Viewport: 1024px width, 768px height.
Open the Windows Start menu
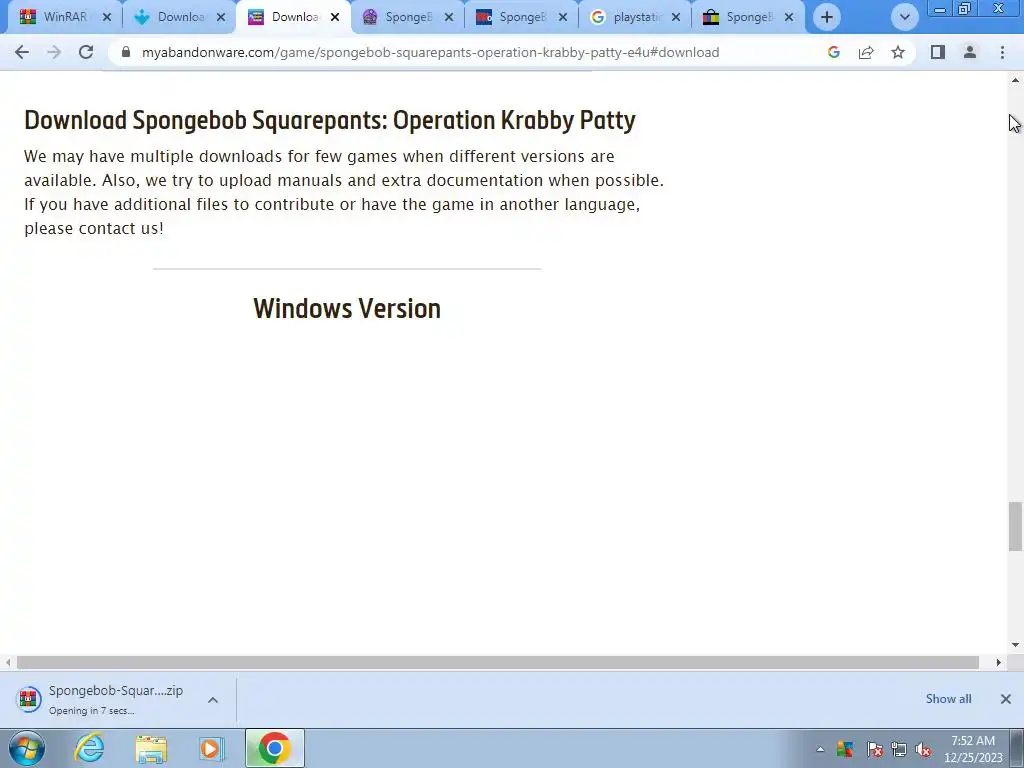click(x=27, y=748)
